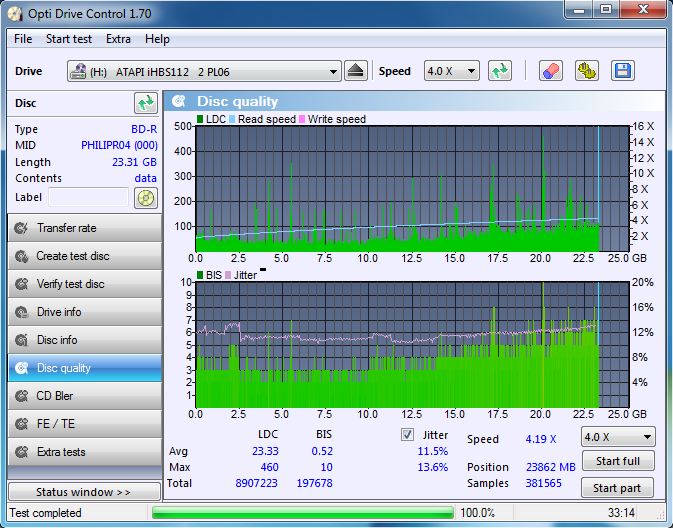Click the disc label icon beside Label field
The width and height of the screenshot is (673, 528).
coord(146,198)
